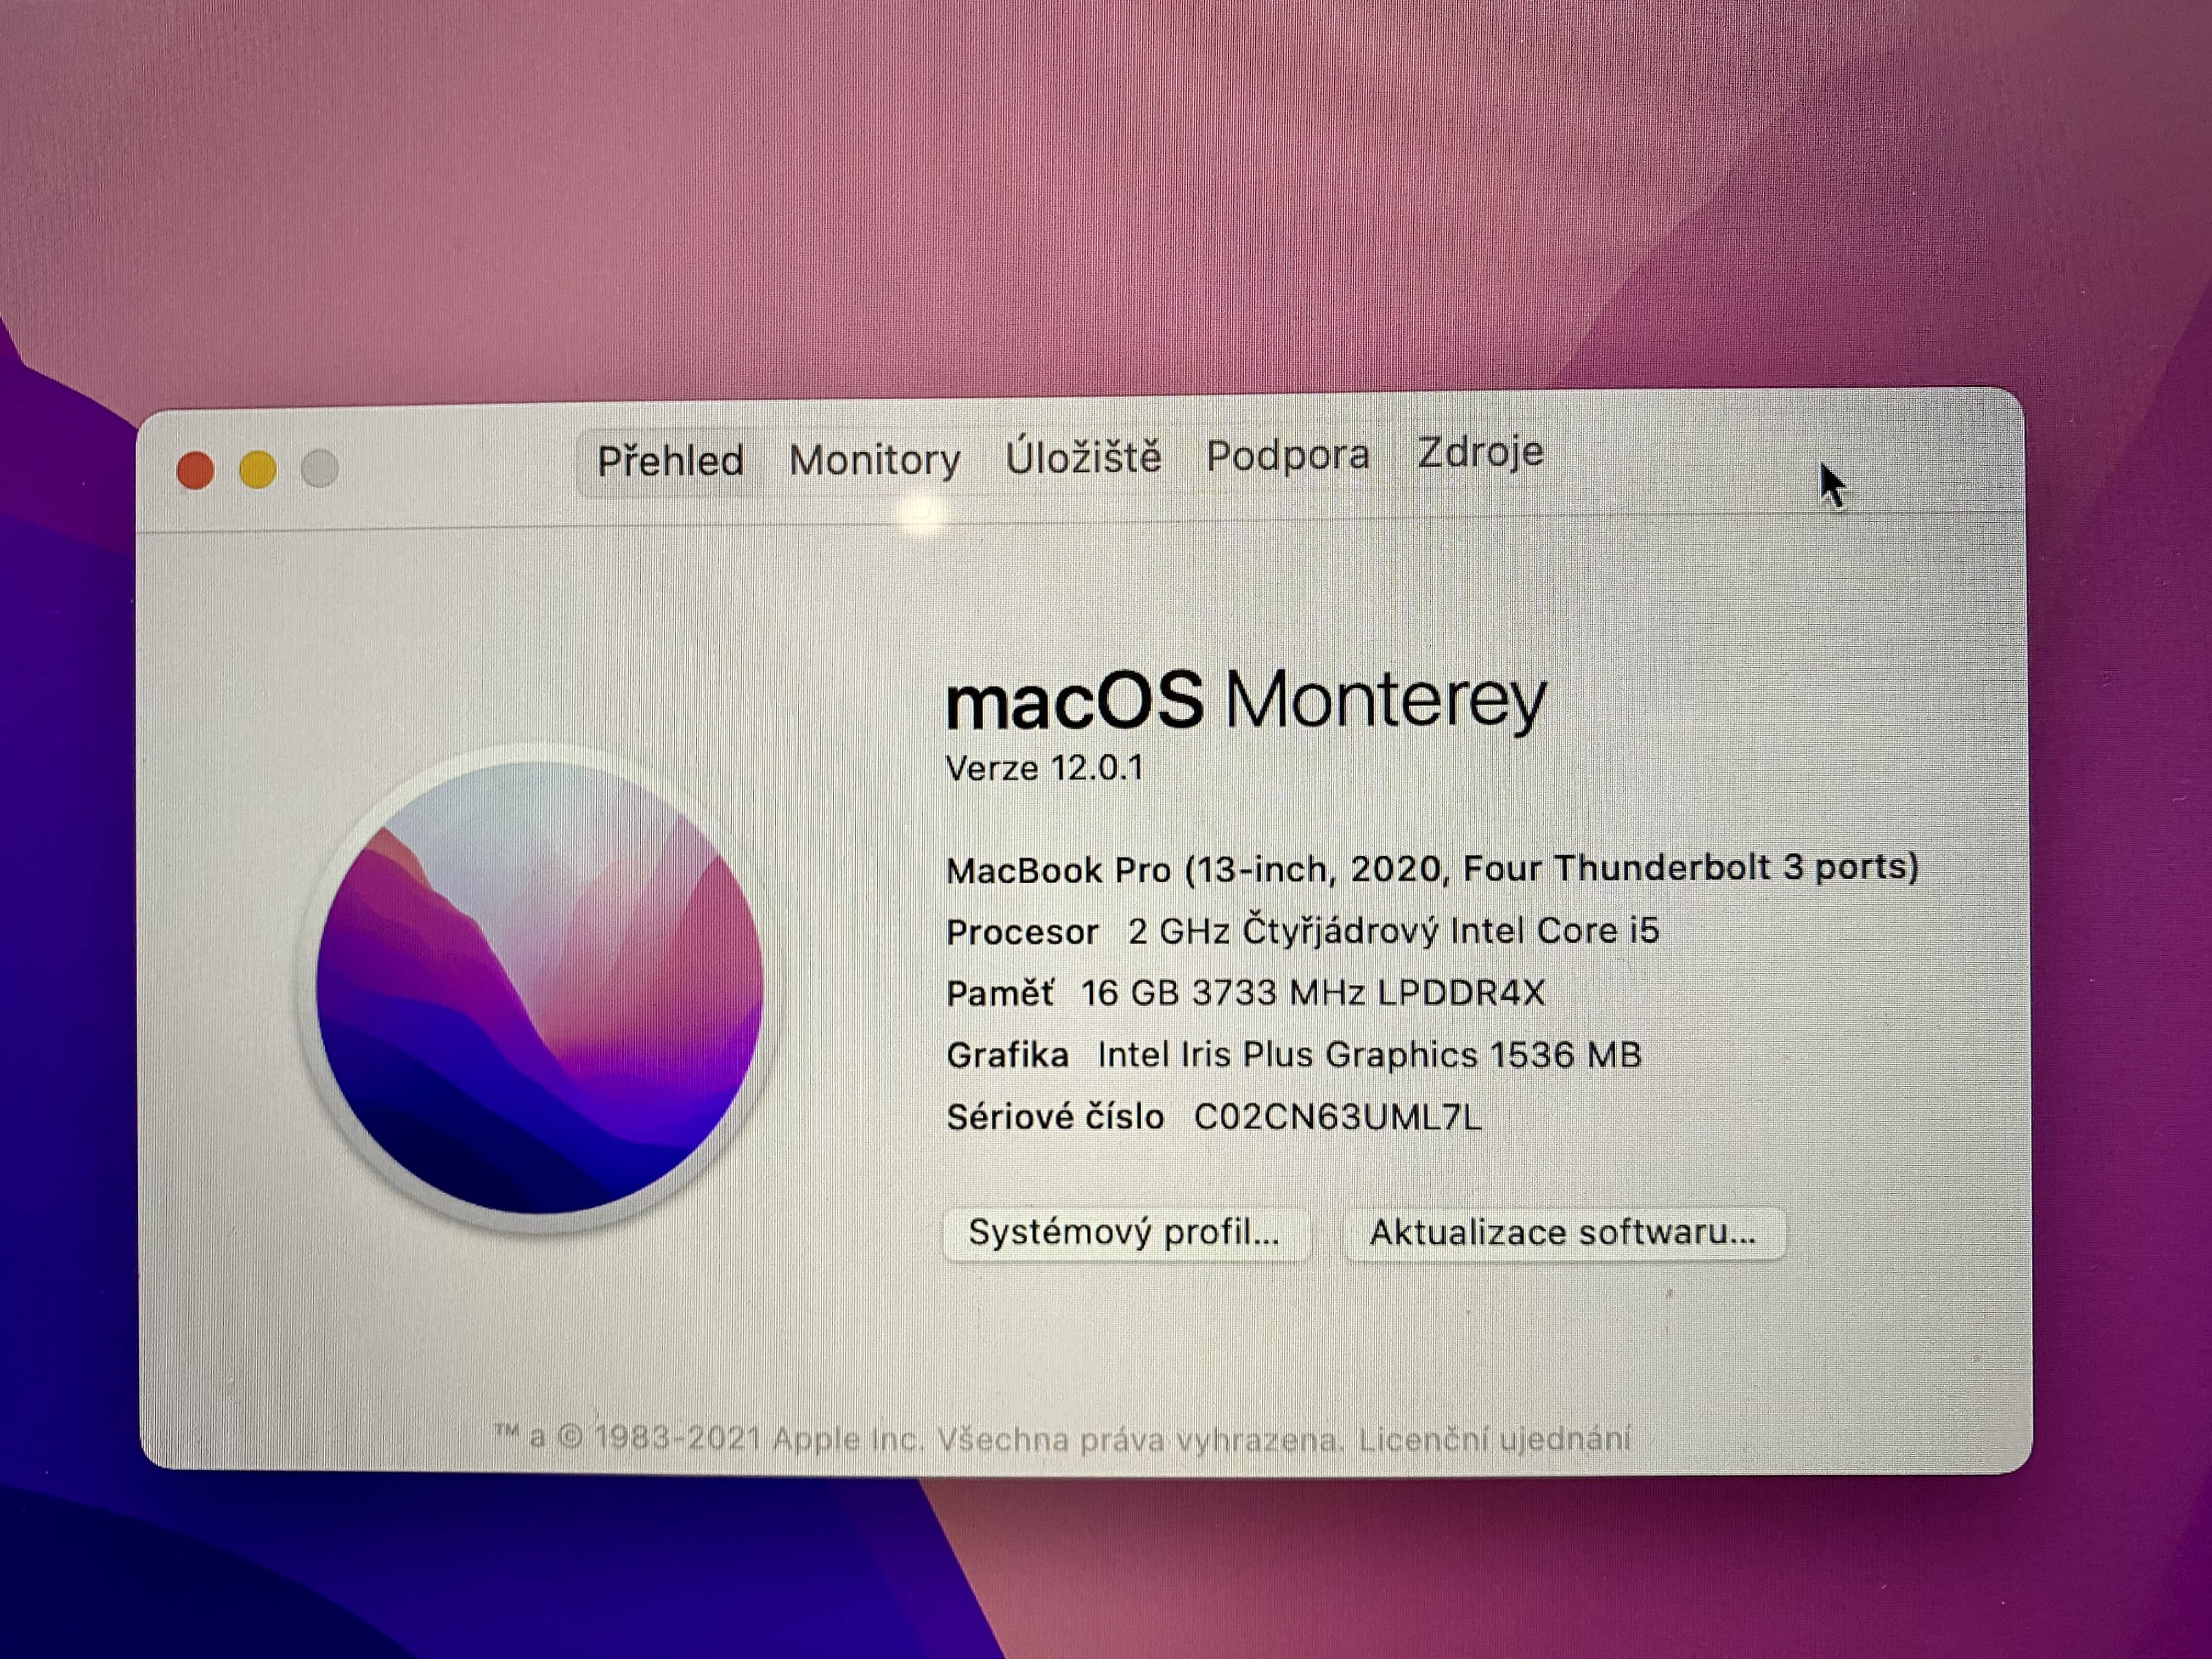The image size is (2212, 1659).
Task: Click the Verze 12.0.1 version text
Action: (1044, 768)
